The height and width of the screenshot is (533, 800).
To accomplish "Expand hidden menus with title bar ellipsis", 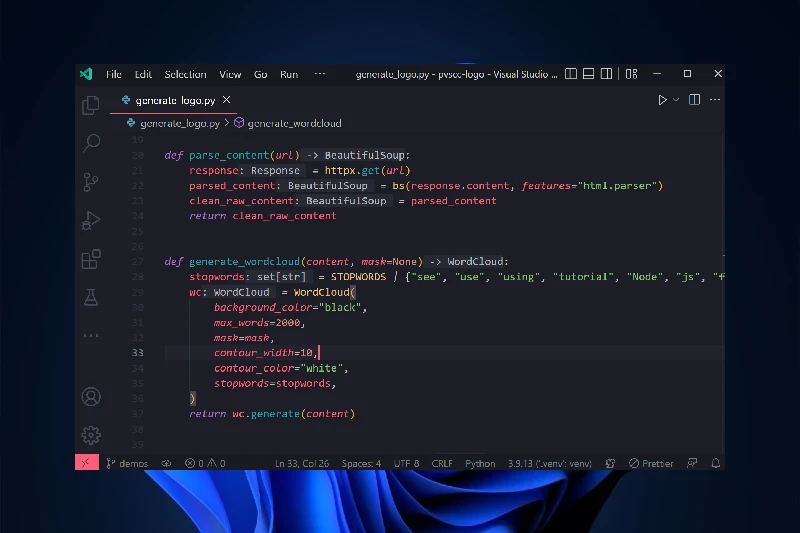I will point(320,74).
